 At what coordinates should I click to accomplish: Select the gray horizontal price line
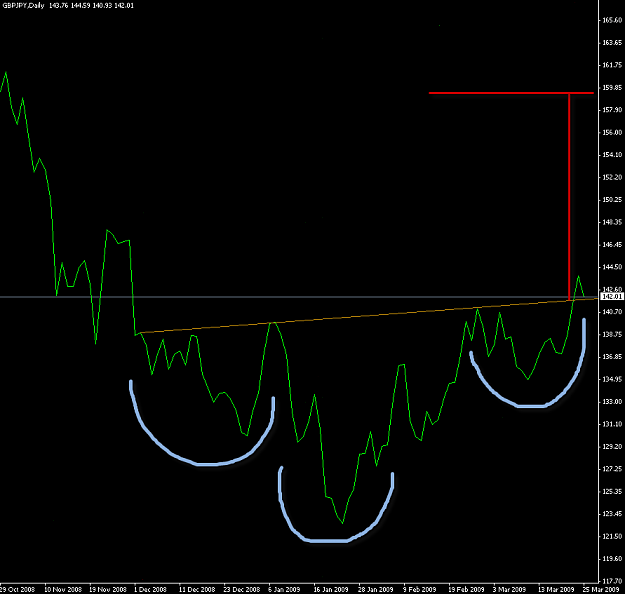tap(299, 297)
